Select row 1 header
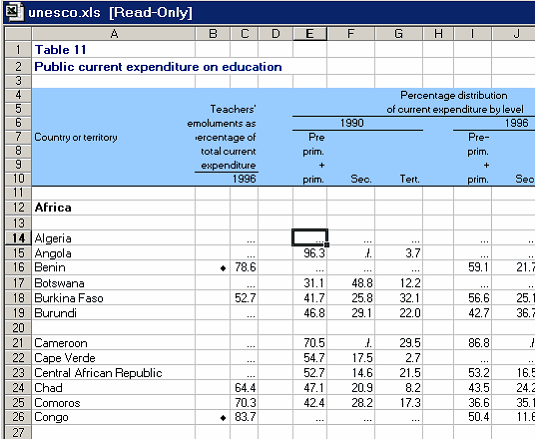535x439 pixels. (x=18, y=50)
